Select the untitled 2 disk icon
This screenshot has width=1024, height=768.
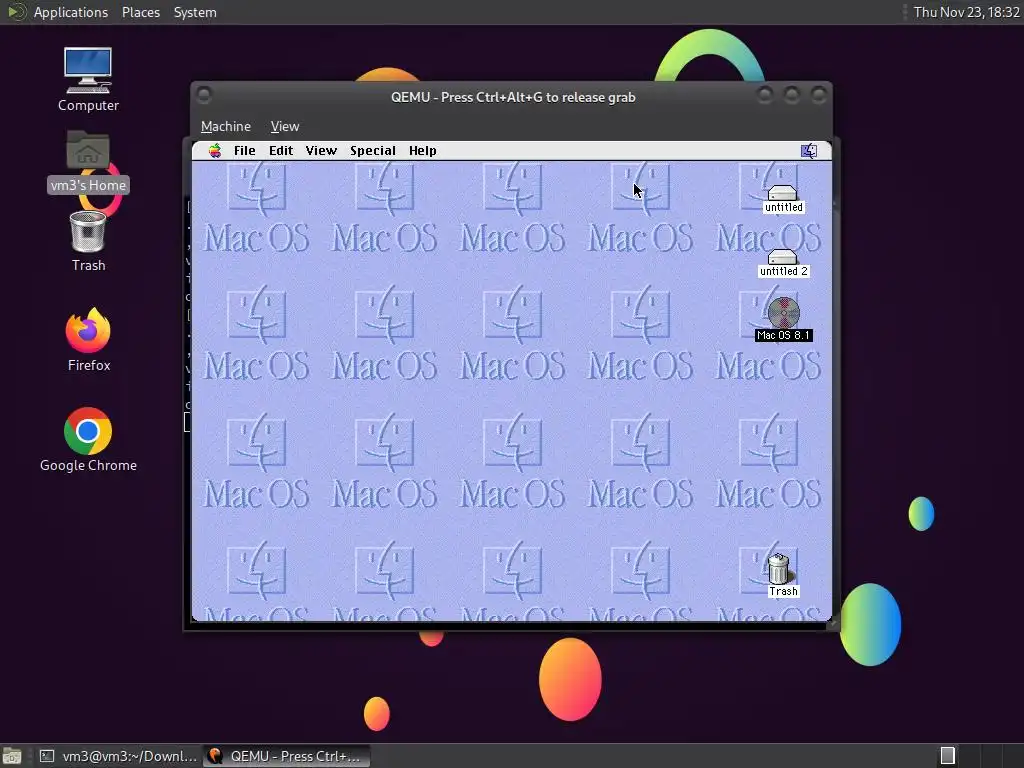[783, 263]
